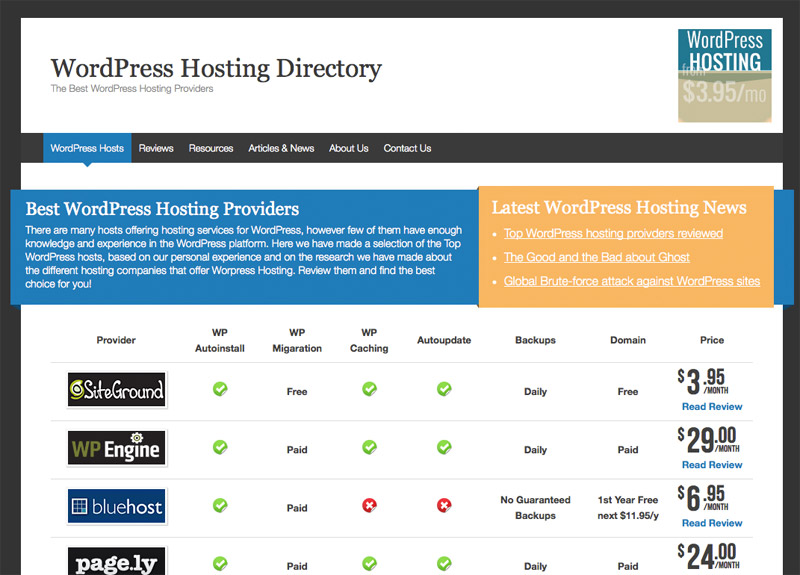Click WP Engine's 'Daily' backups cell
Image resolution: width=800 pixels, height=575 pixels.
point(535,450)
